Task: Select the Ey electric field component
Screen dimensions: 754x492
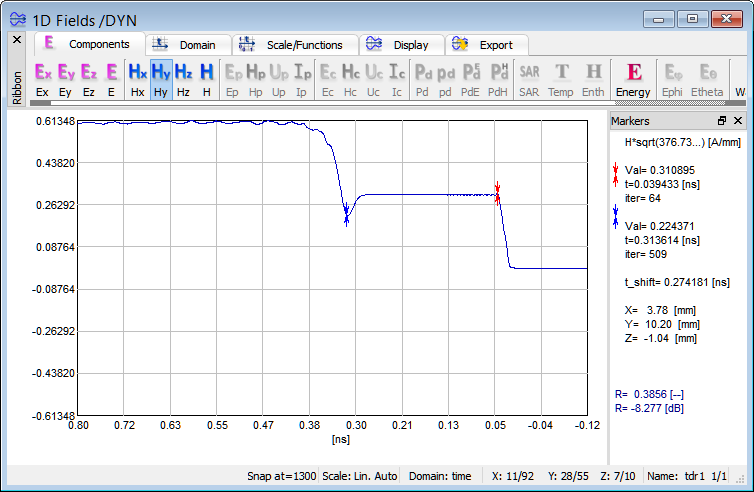Action: 66,79
